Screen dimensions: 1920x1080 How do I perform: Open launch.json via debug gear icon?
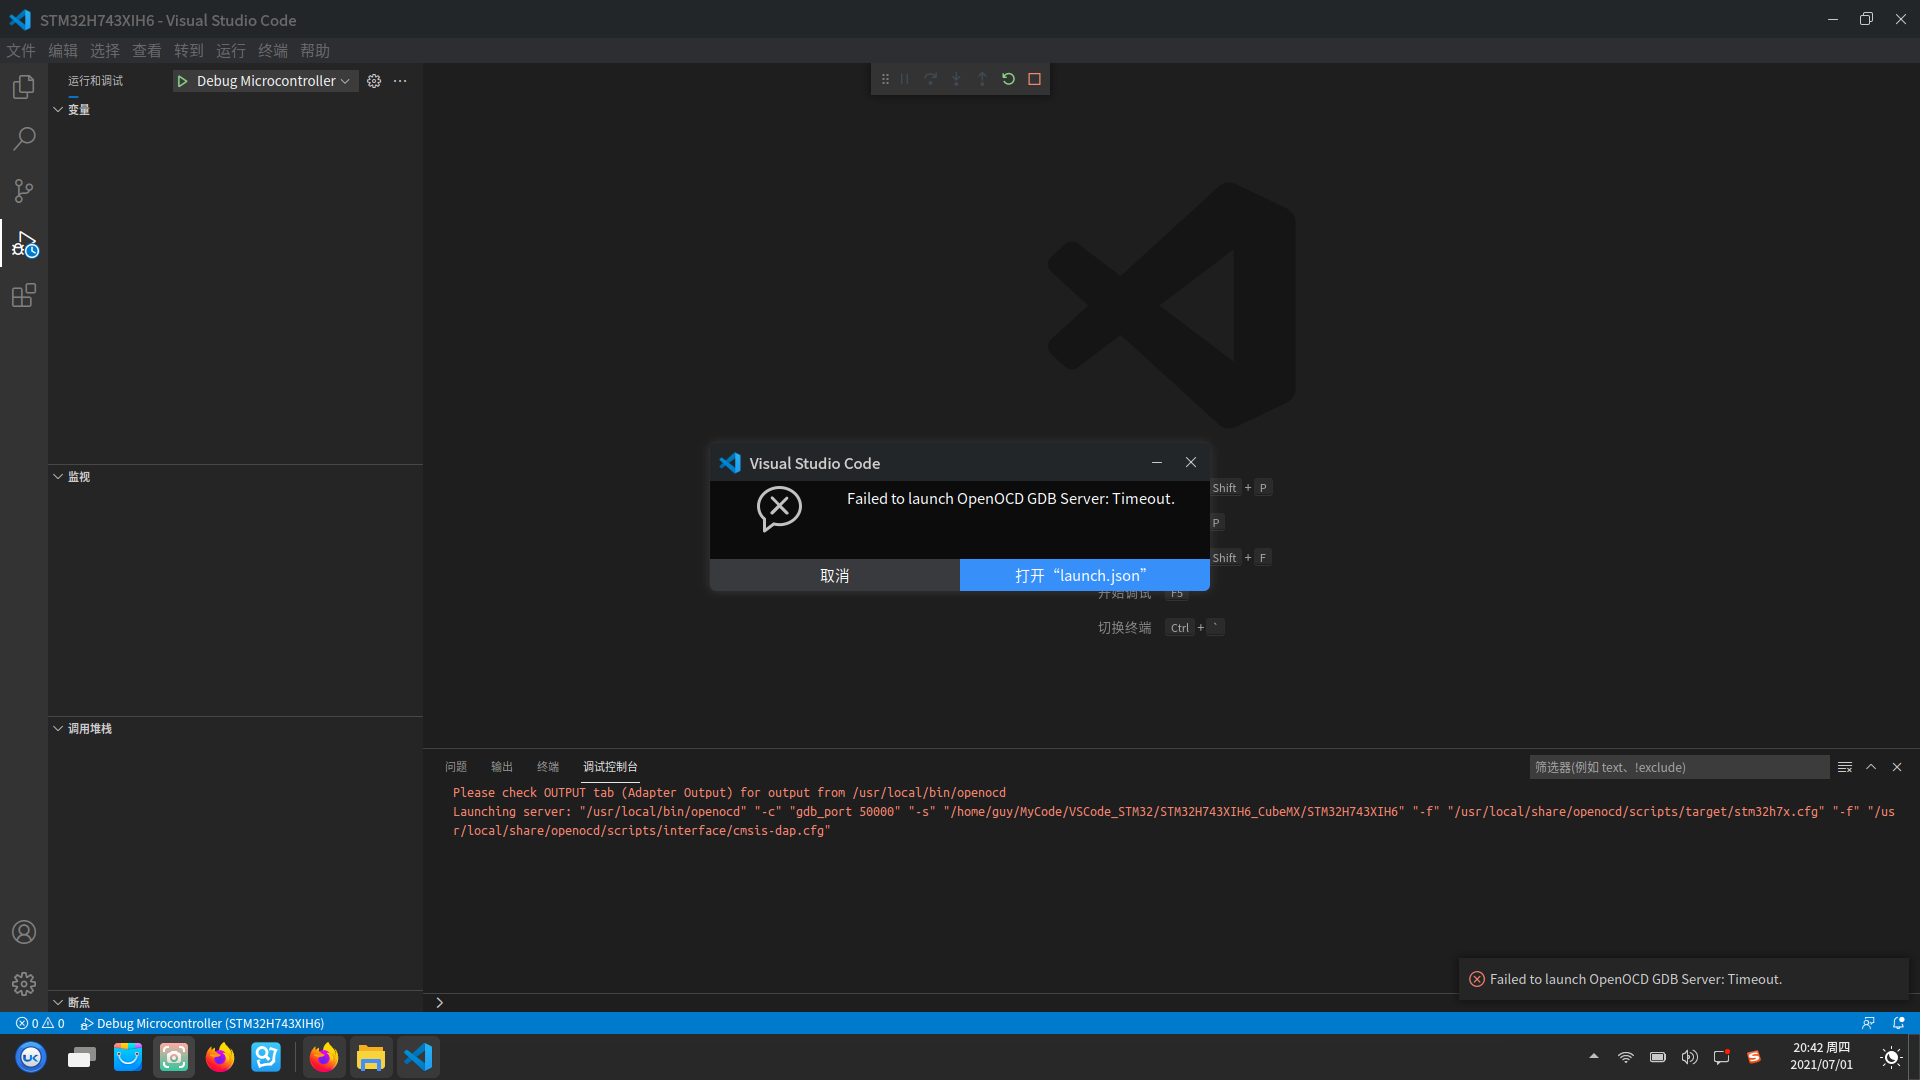pos(374,81)
